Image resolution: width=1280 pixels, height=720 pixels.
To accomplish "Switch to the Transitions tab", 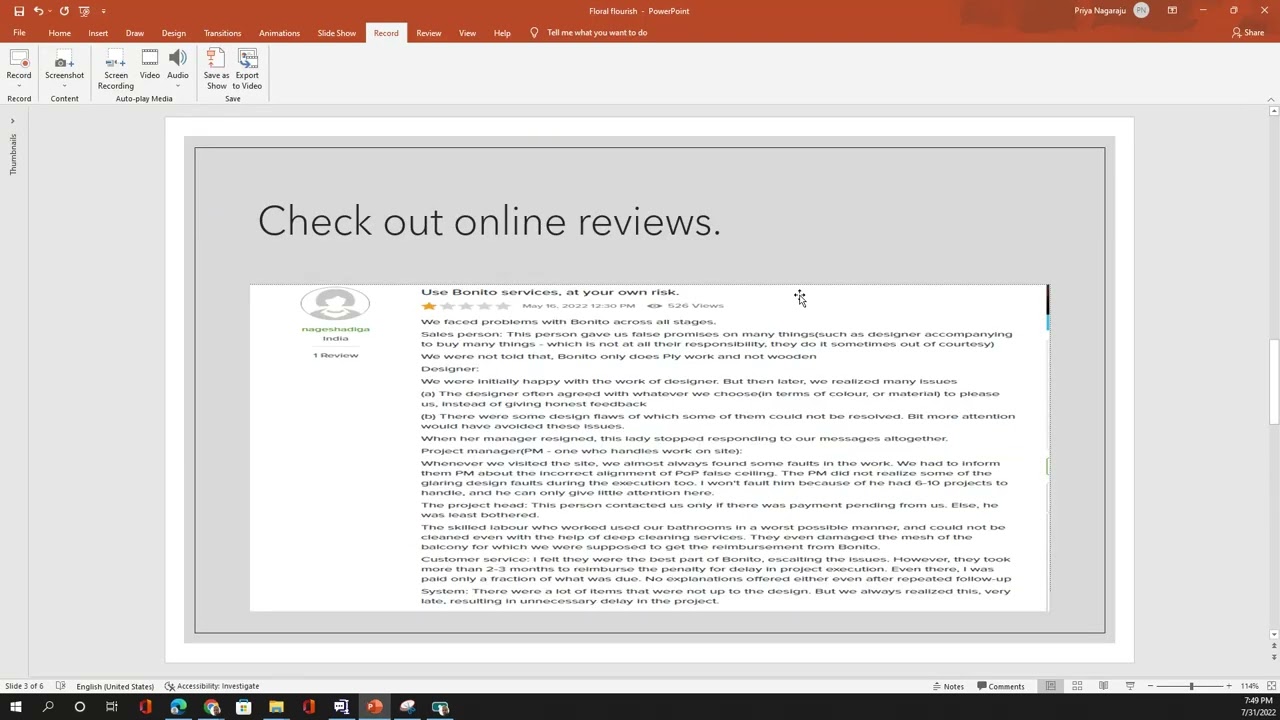I will pyautogui.click(x=222, y=33).
